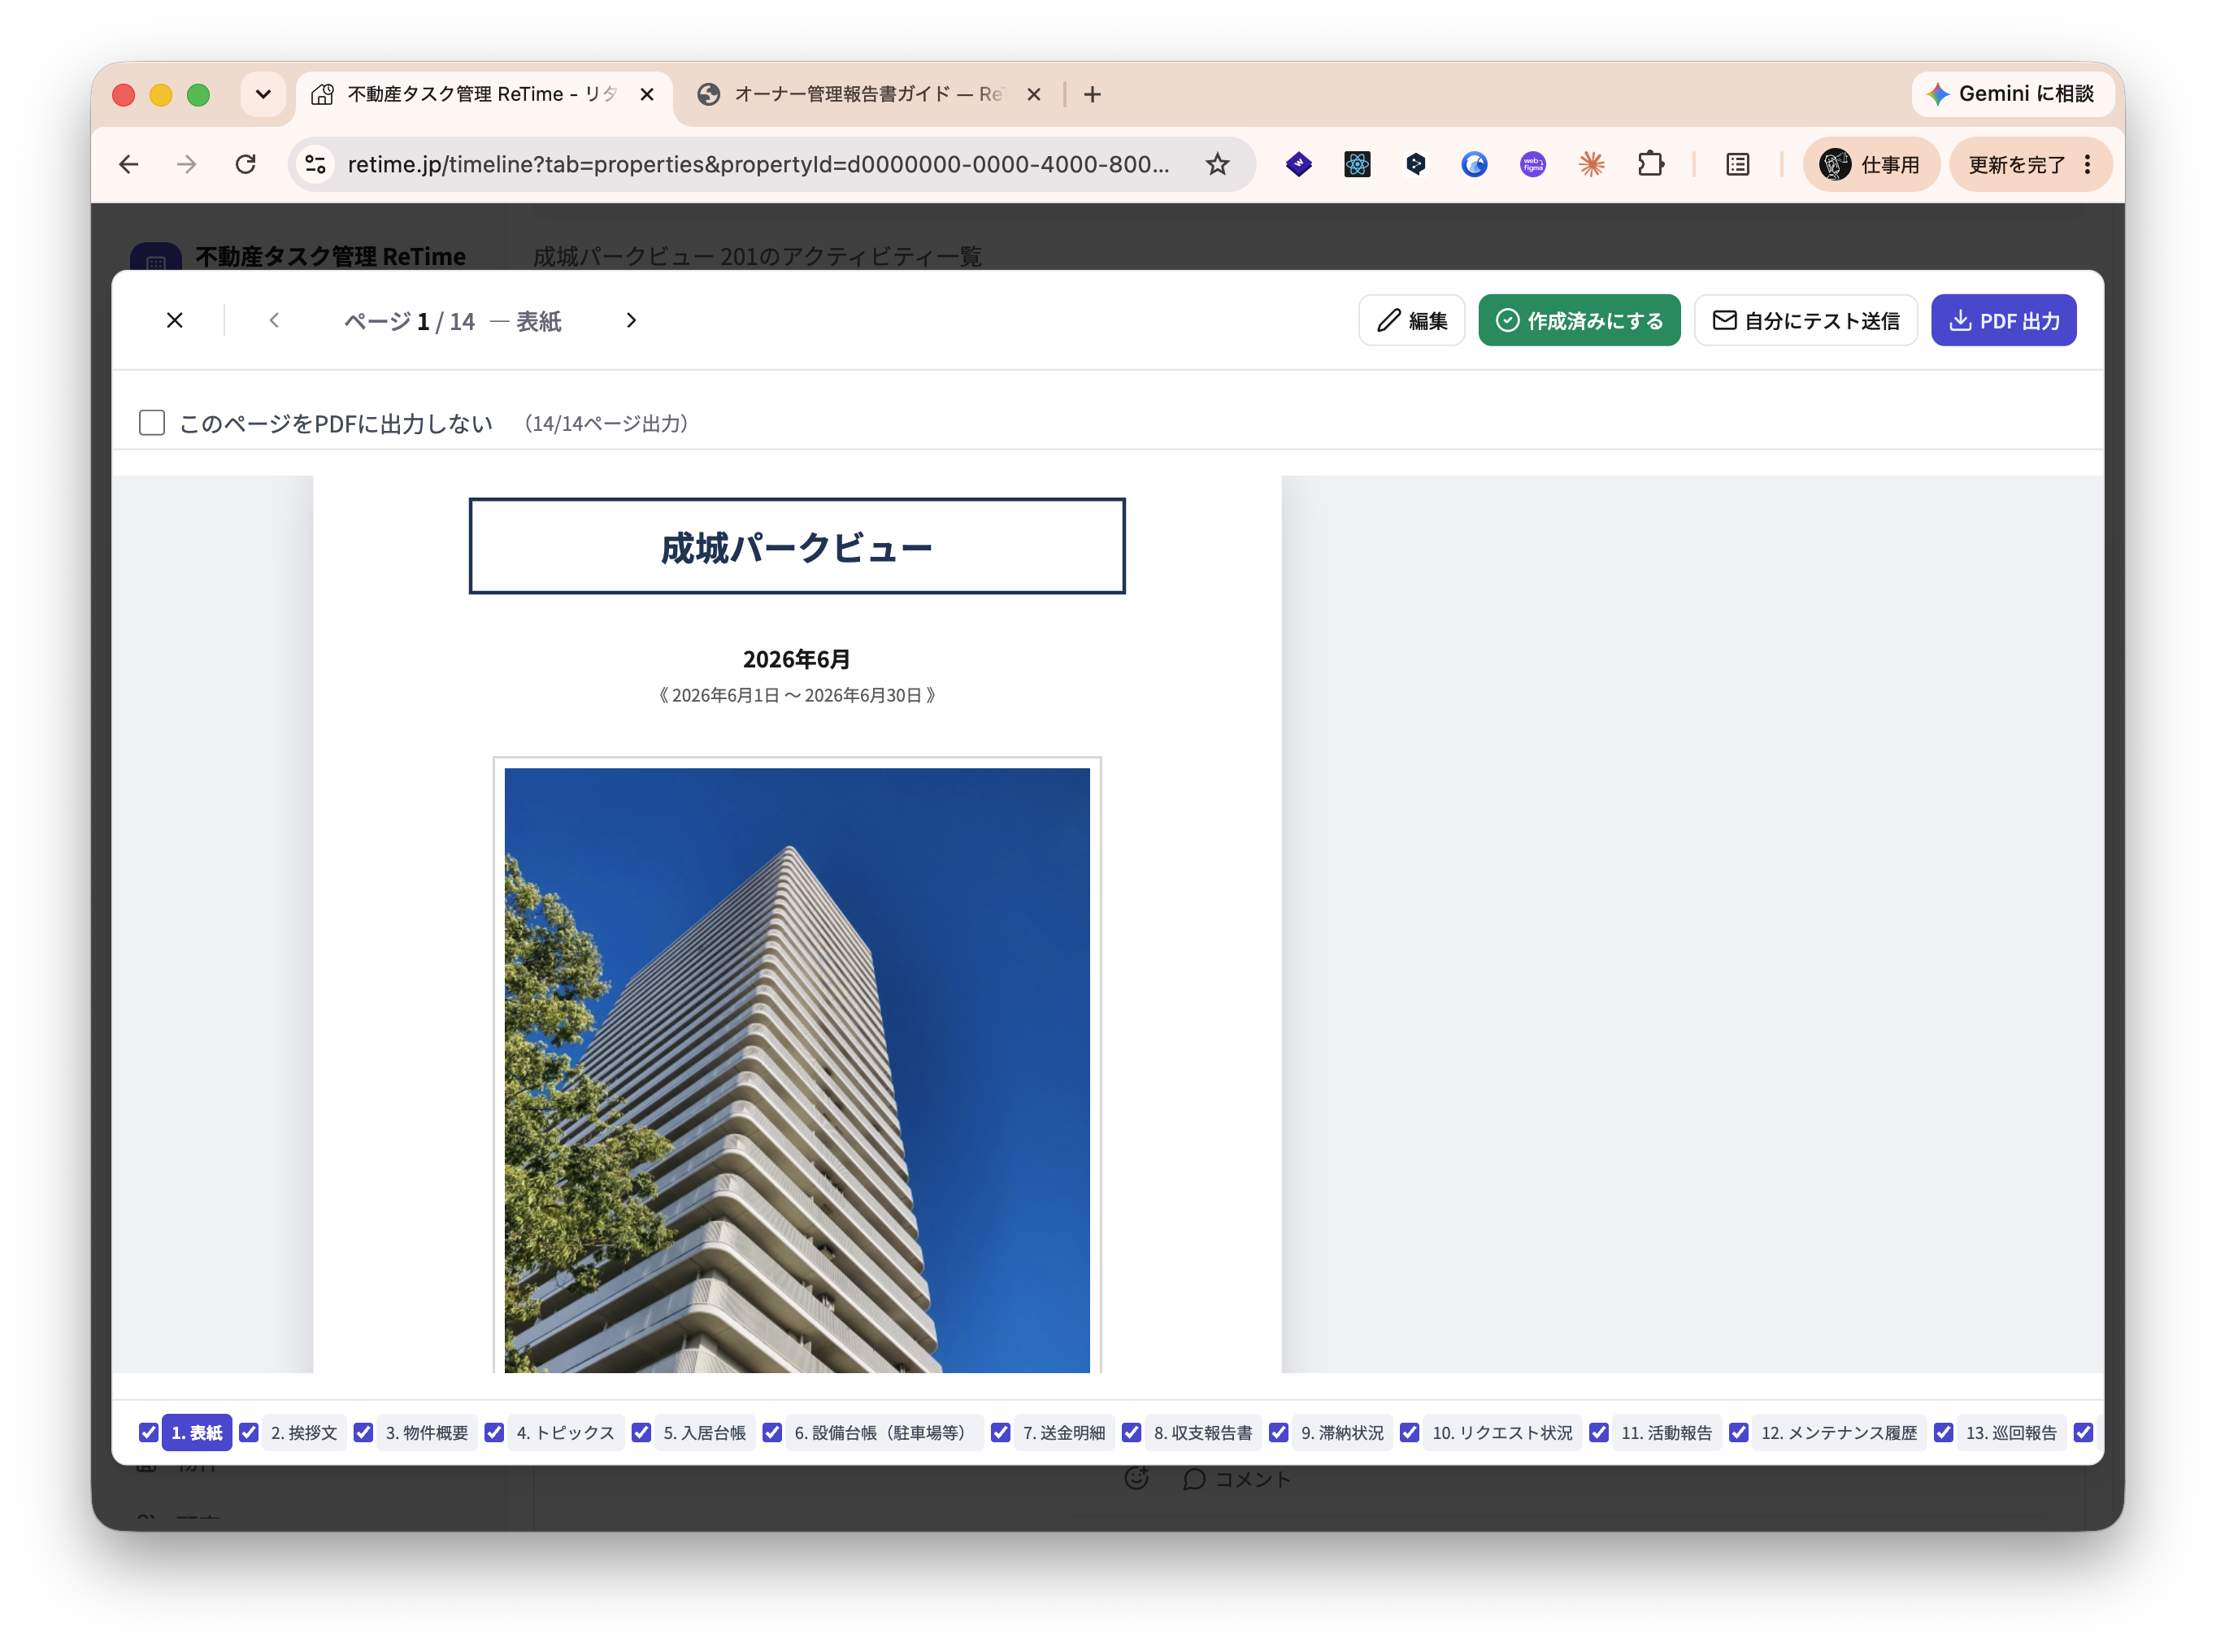Go to the previous report page arrow
Screen dimensions: 2216x1652
pos(274,320)
